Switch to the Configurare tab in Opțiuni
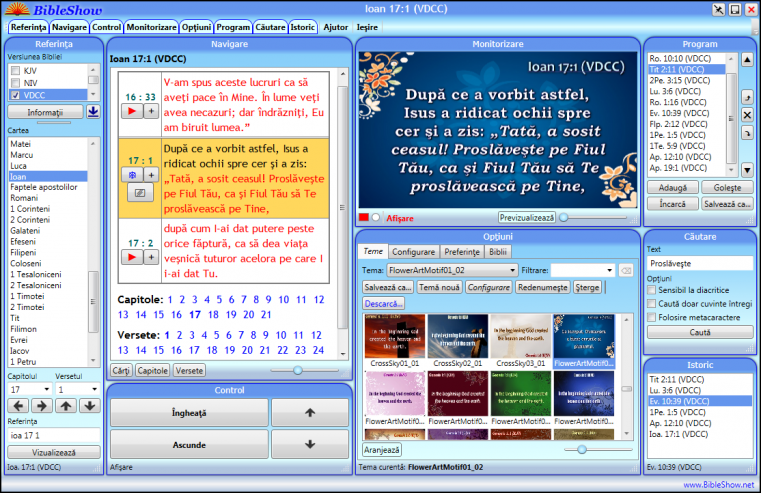This screenshot has height=493, width=761. coord(413,252)
